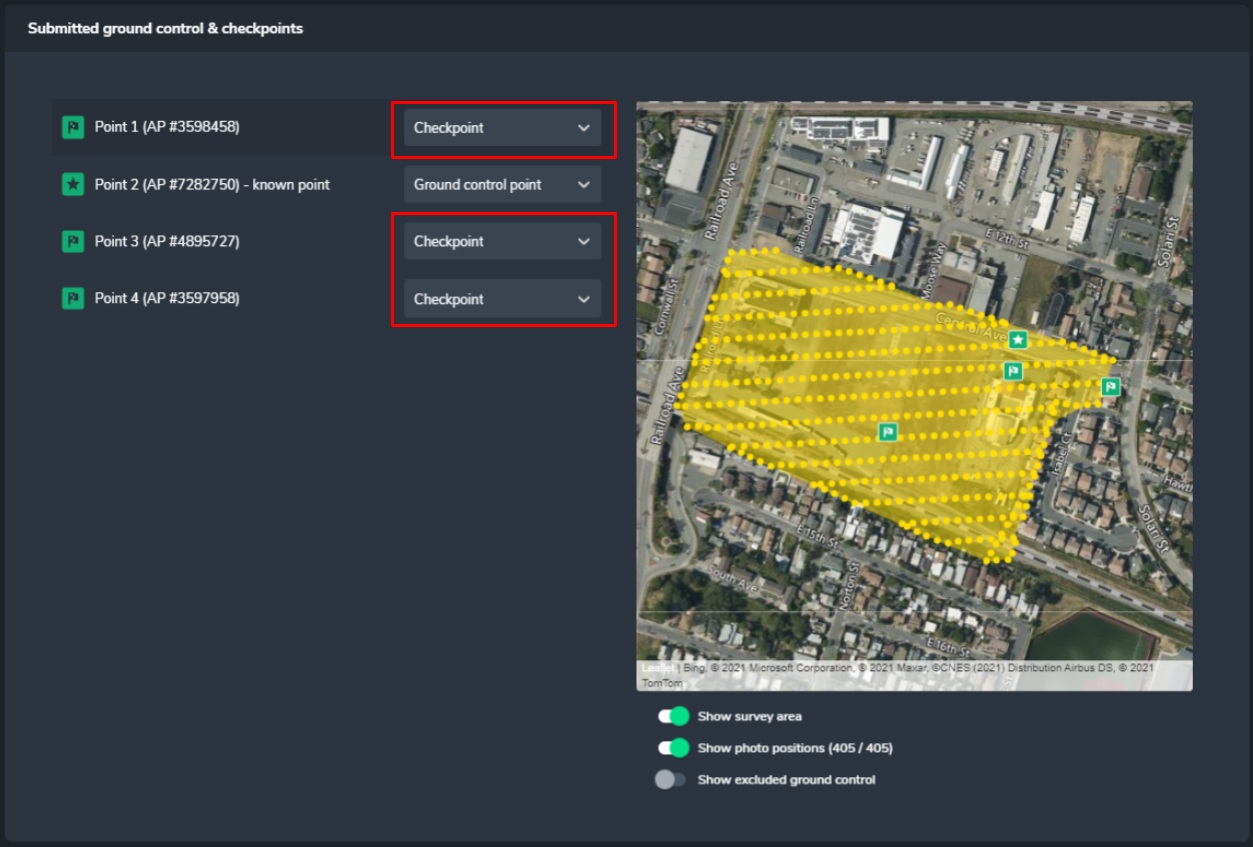Enable Show excluded ground control
The height and width of the screenshot is (847, 1253).
coord(671,780)
